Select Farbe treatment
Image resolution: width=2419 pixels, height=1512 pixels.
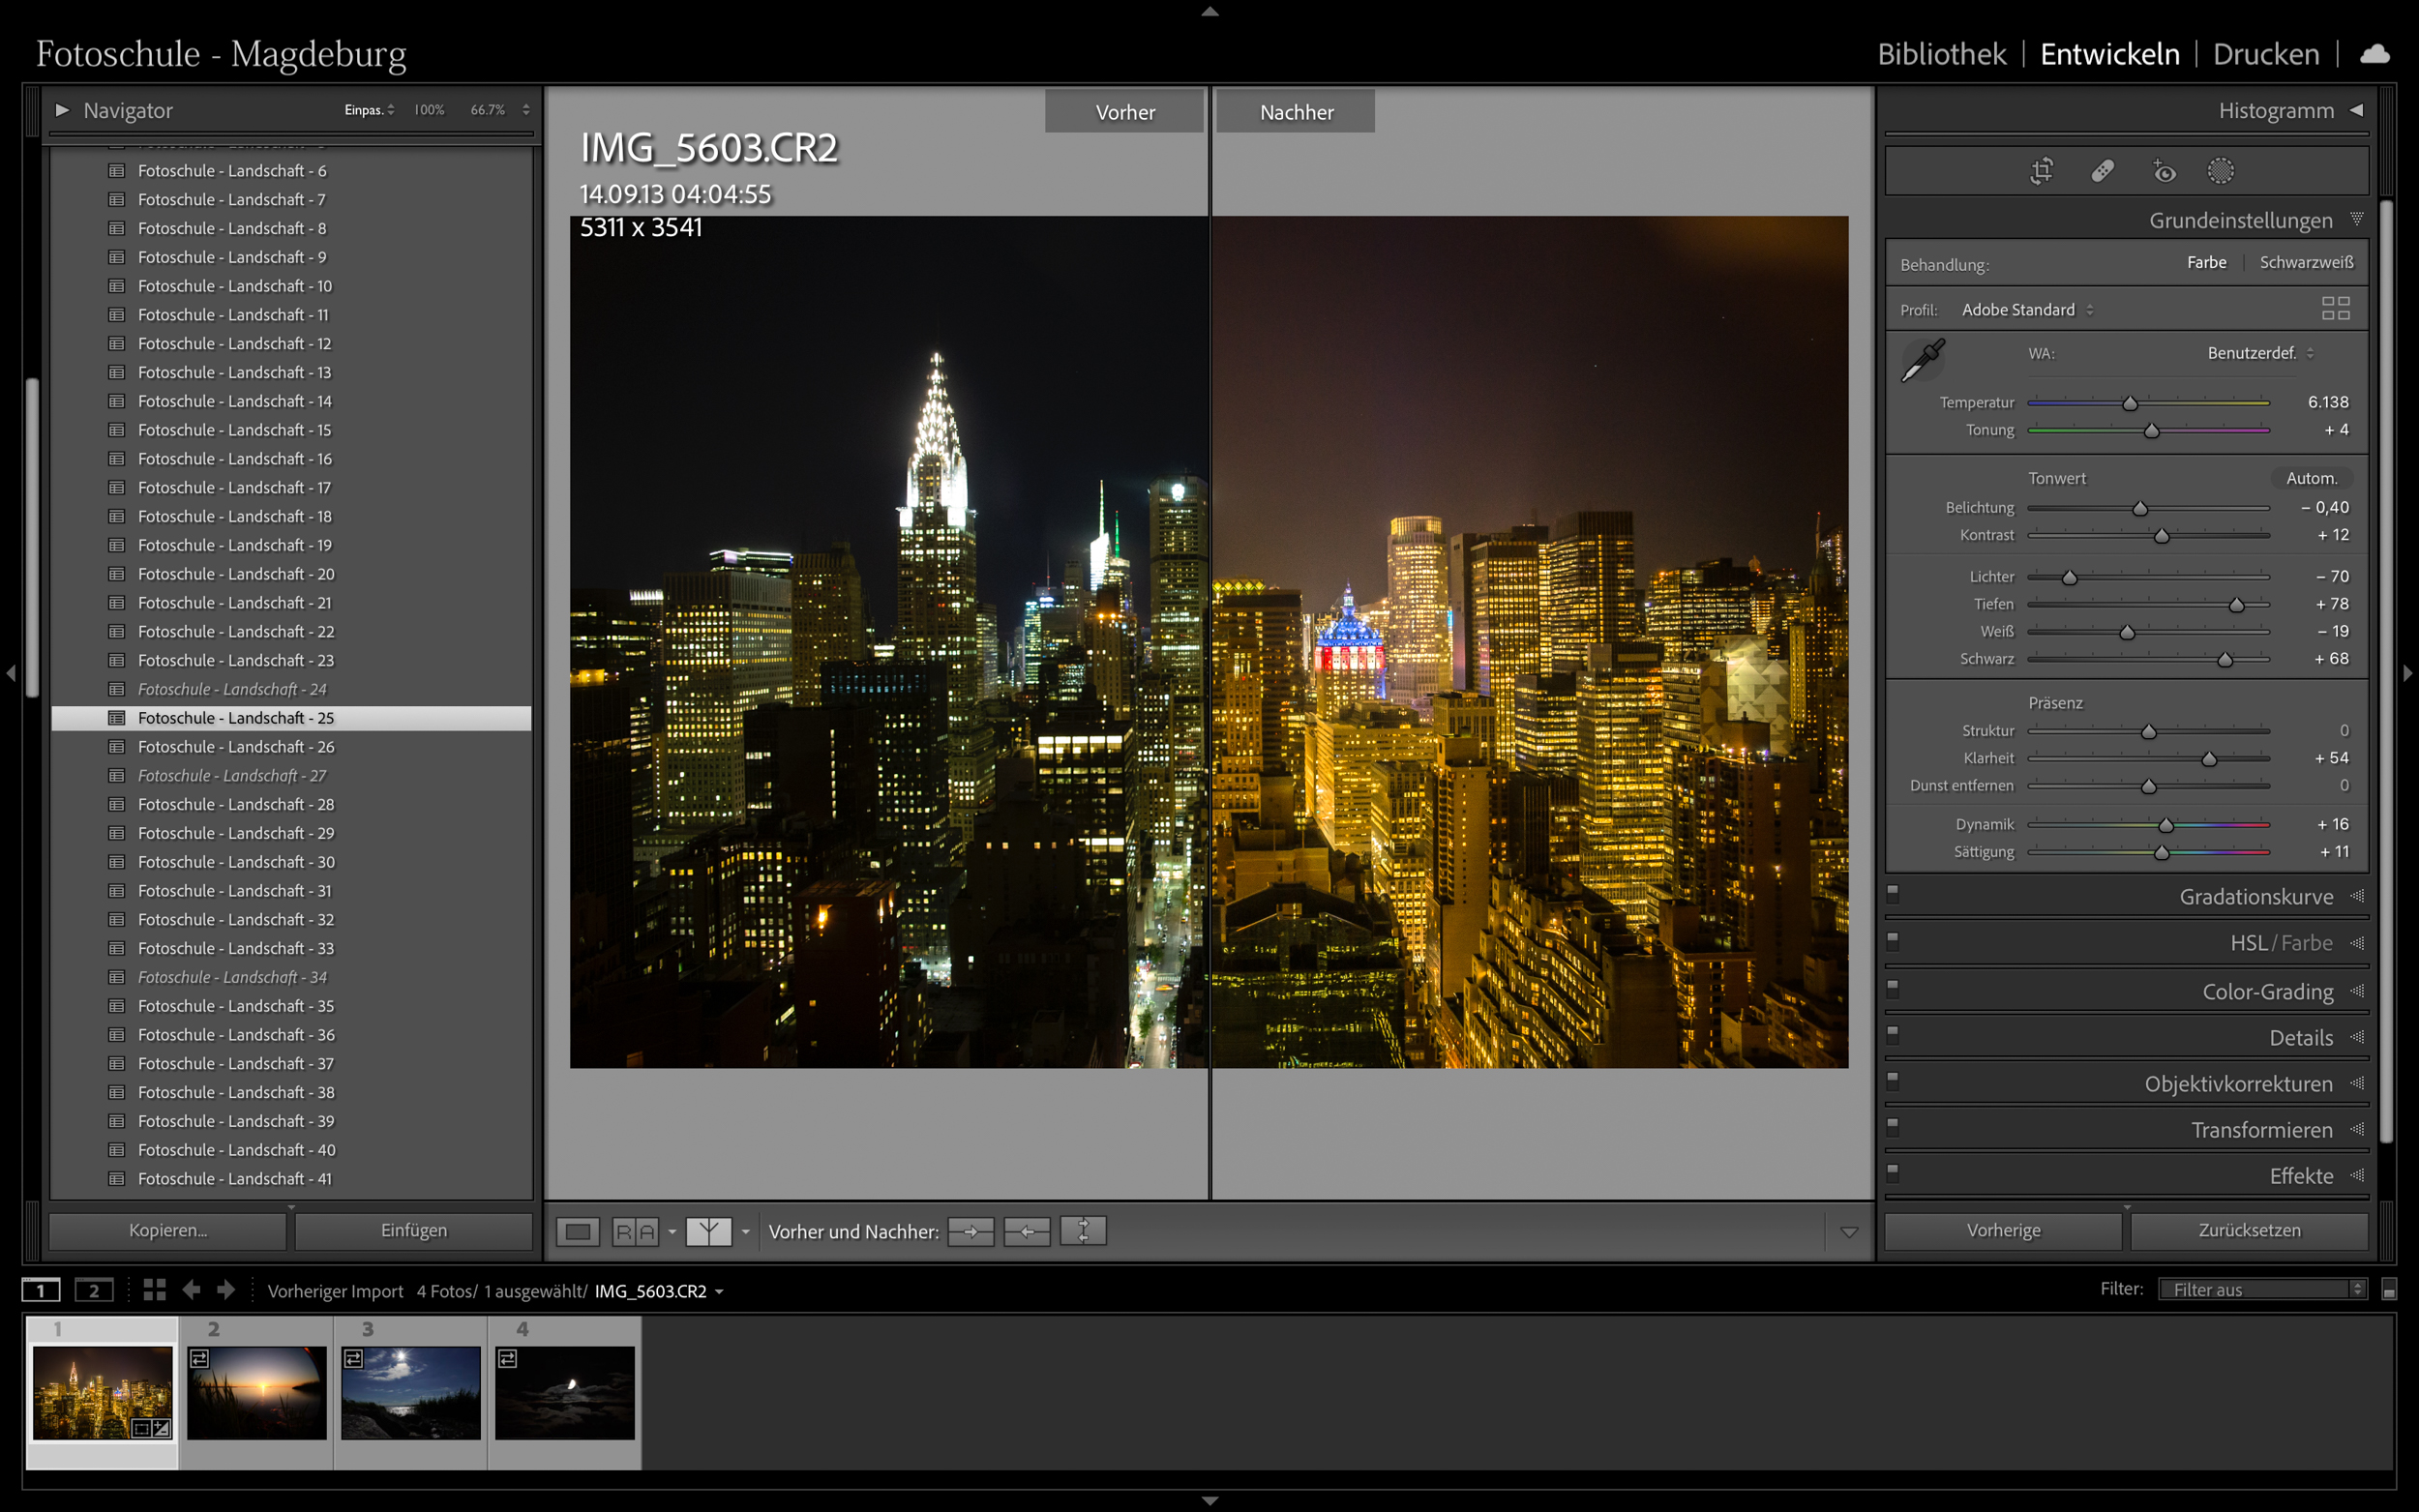coord(2206,262)
